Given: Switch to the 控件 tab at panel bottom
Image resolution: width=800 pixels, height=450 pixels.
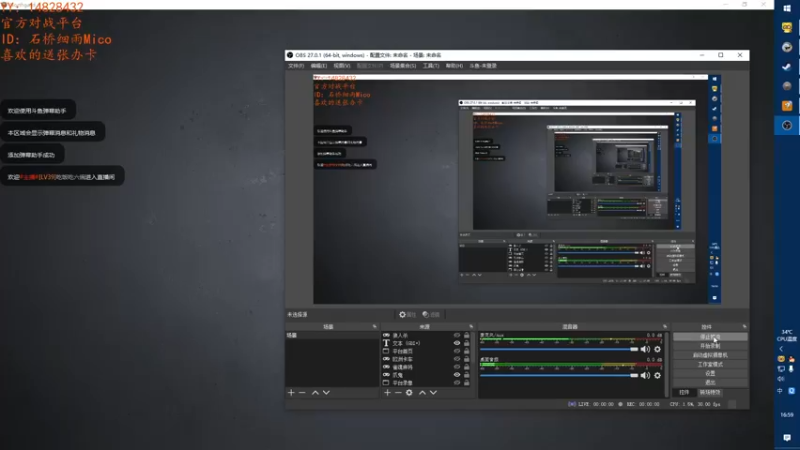Looking at the screenshot, I should 684,392.
